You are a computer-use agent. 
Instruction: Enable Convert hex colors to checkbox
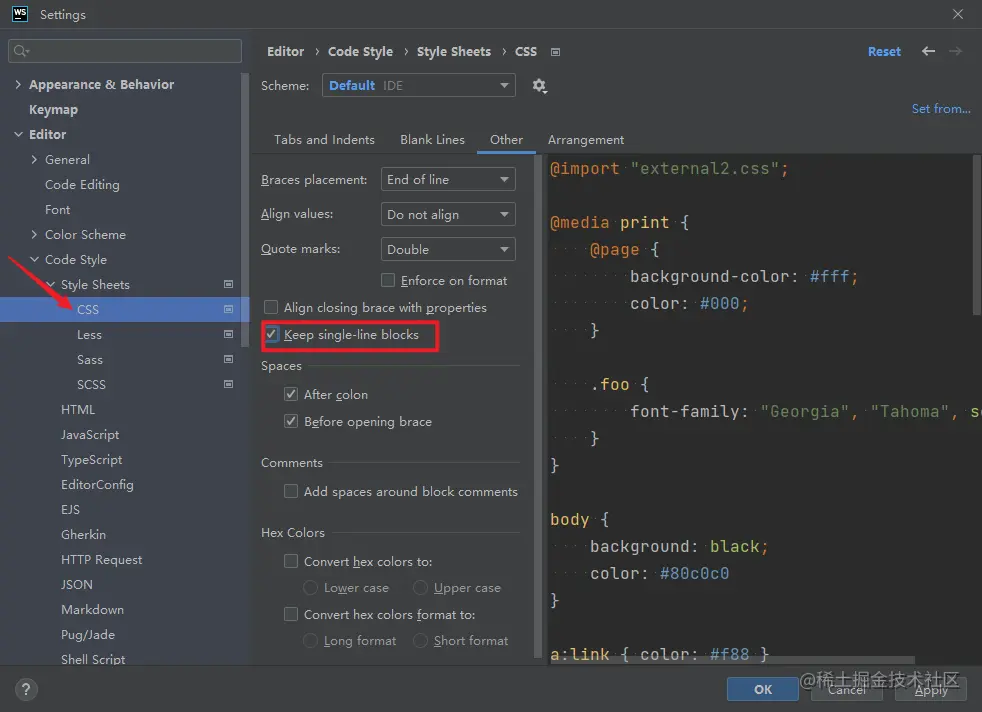pyautogui.click(x=291, y=561)
